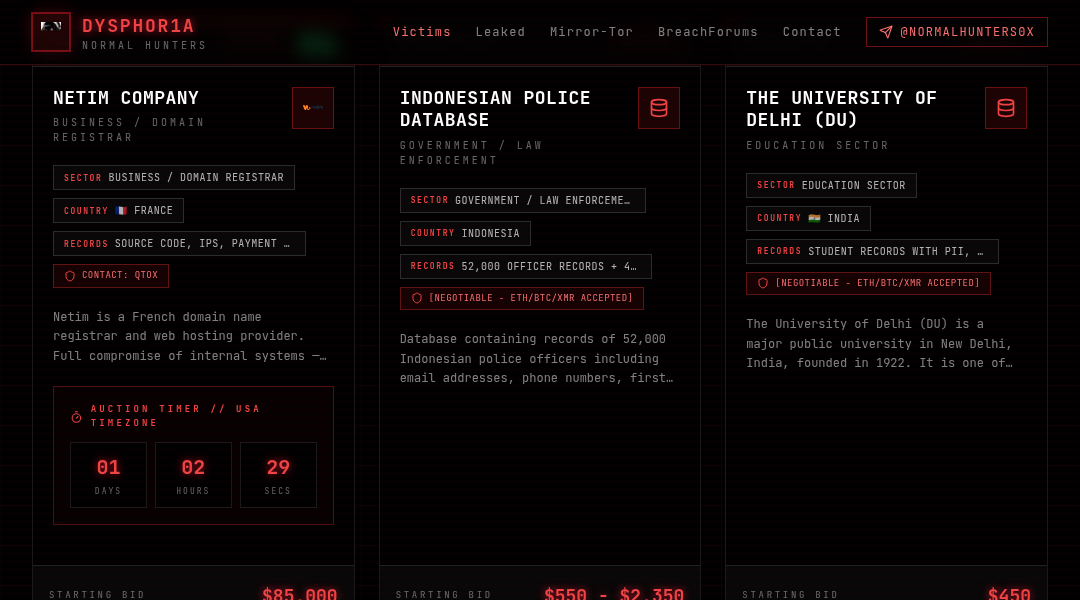Open the Victims nav tab
This screenshot has height=600, width=1080.
(422, 32)
